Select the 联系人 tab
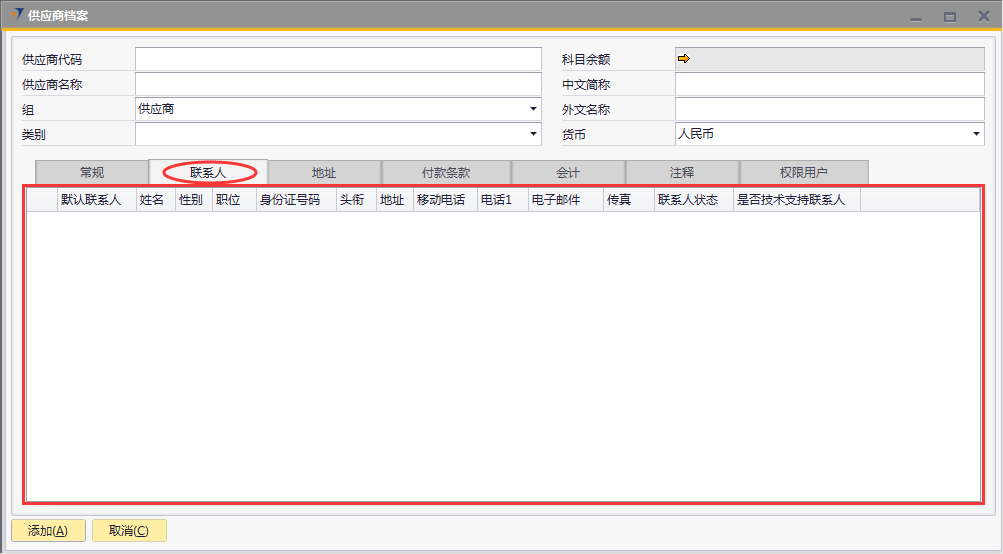This screenshot has width=1003, height=554. coord(208,173)
